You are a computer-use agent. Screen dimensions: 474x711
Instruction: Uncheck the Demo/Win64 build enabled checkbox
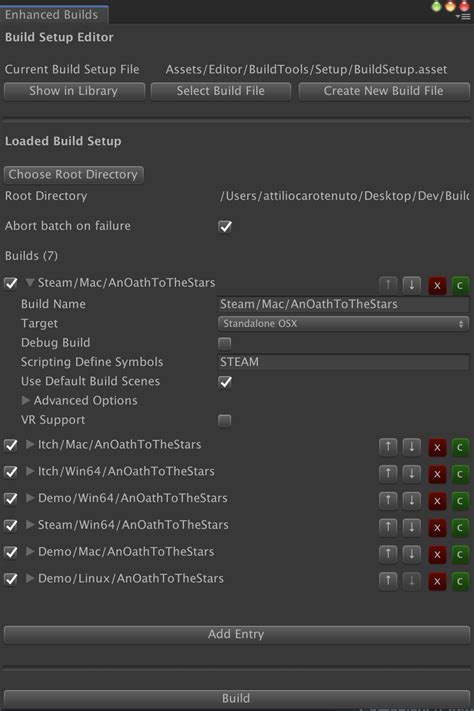[11, 499]
